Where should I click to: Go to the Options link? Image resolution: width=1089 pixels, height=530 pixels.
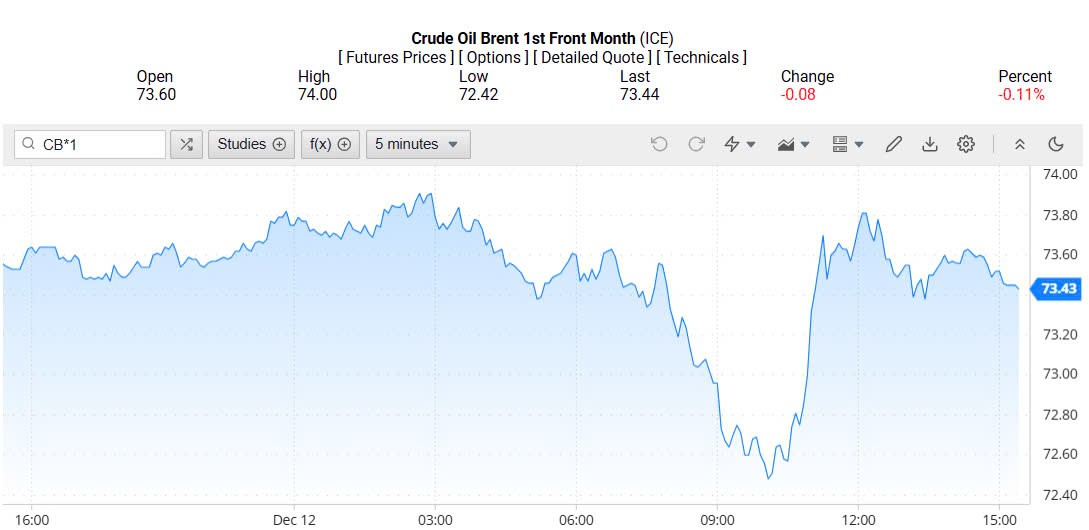(x=494, y=57)
